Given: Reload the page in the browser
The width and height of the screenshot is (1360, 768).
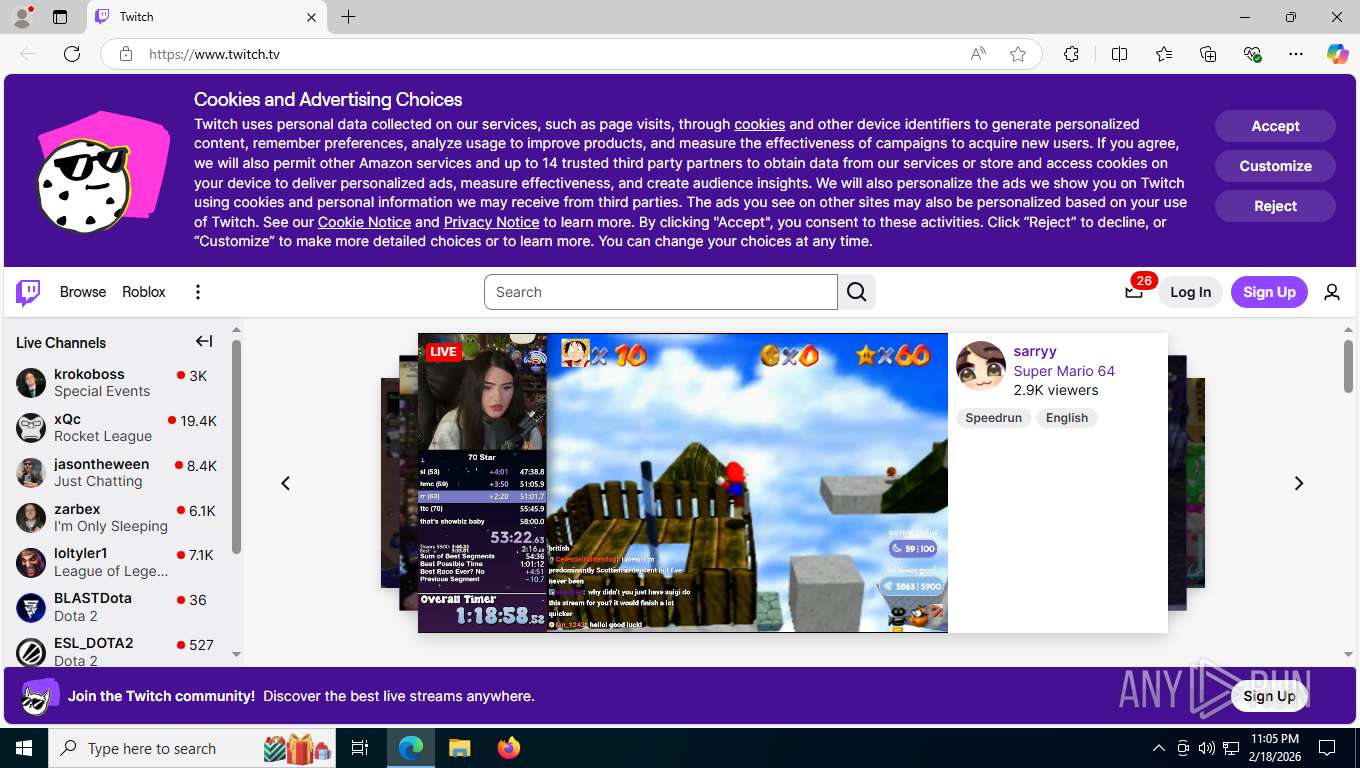Looking at the screenshot, I should pyautogui.click(x=72, y=54).
